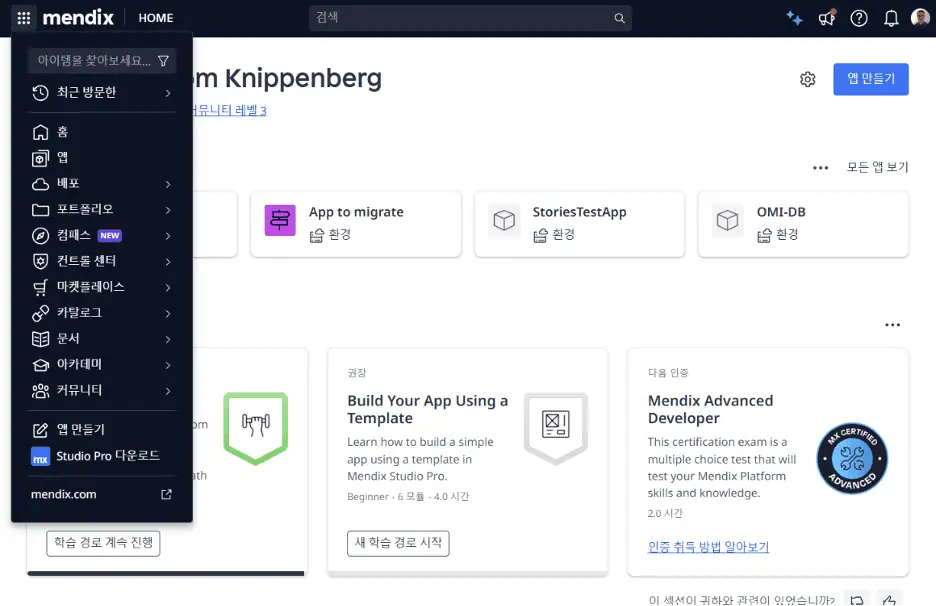
Task: Open Build Your App Using a Template
Action: point(427,410)
